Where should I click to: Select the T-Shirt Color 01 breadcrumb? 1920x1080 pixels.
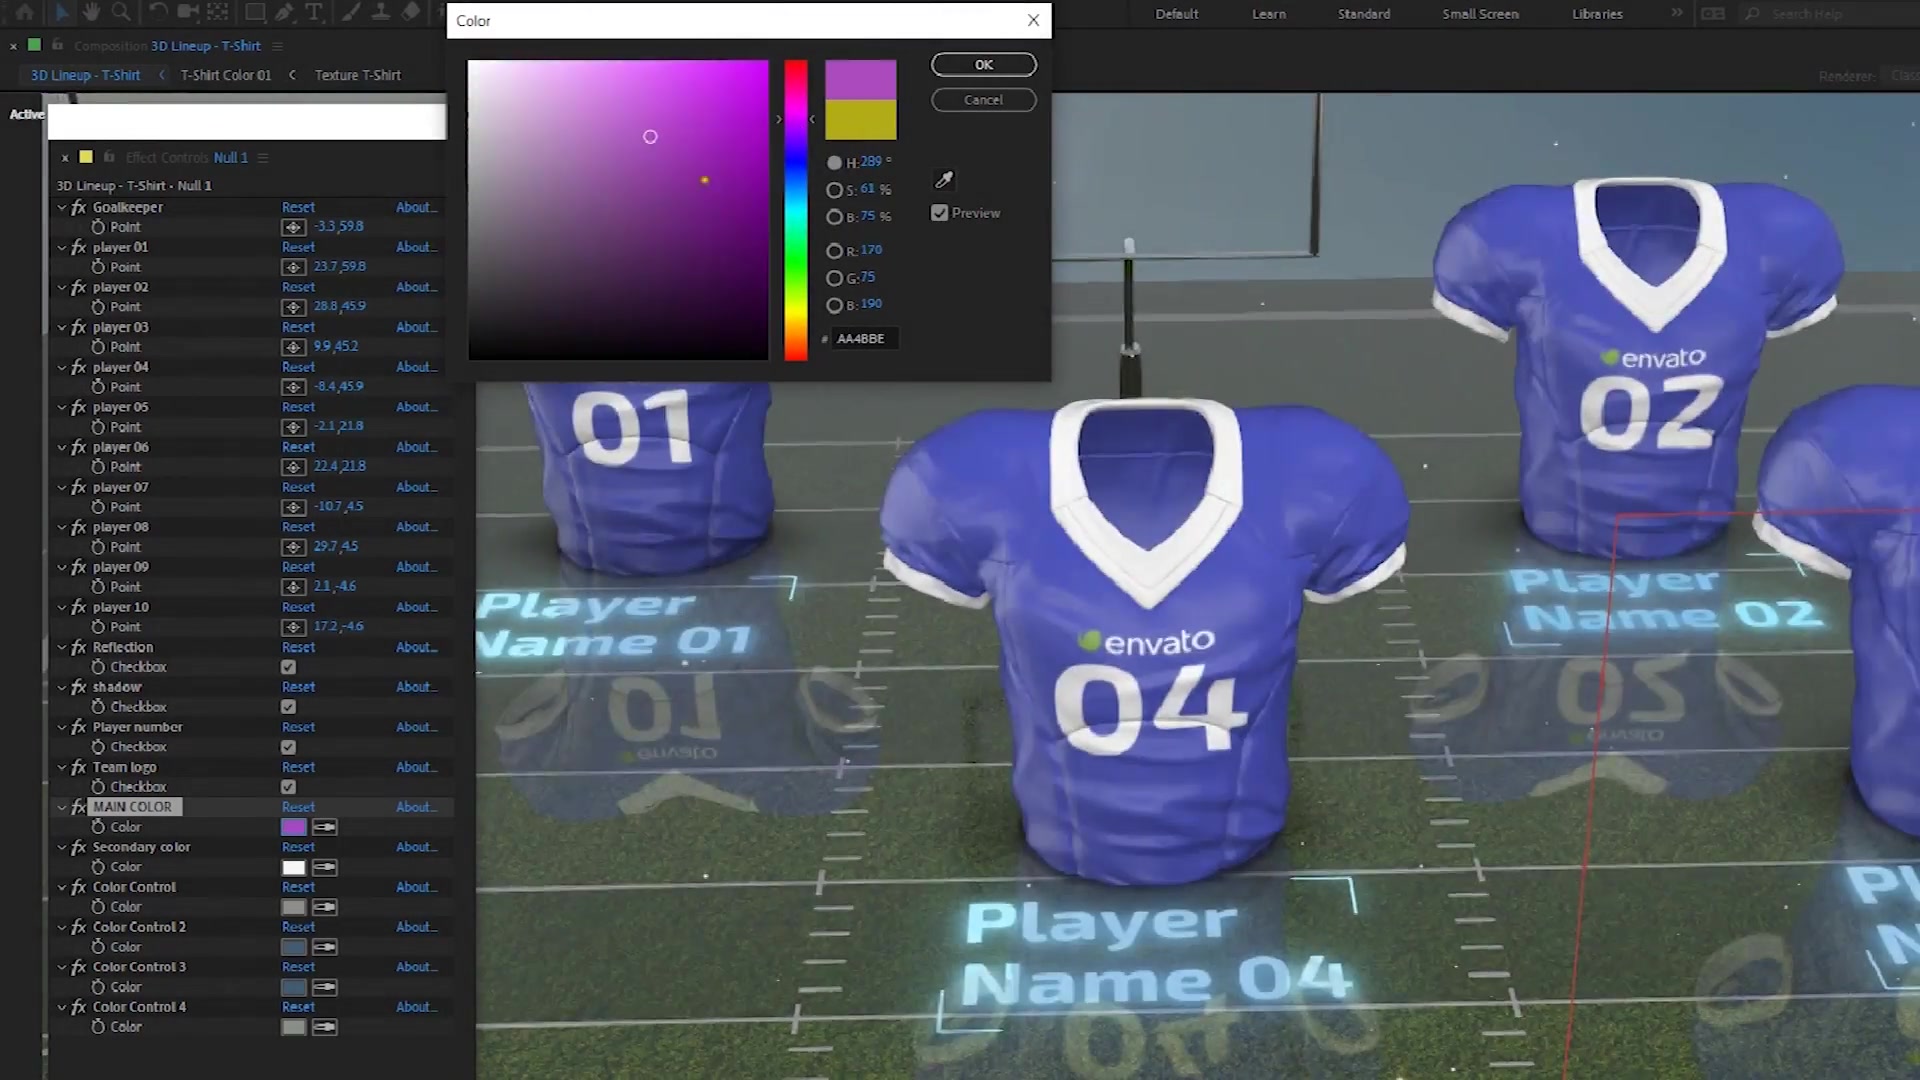[x=225, y=75]
